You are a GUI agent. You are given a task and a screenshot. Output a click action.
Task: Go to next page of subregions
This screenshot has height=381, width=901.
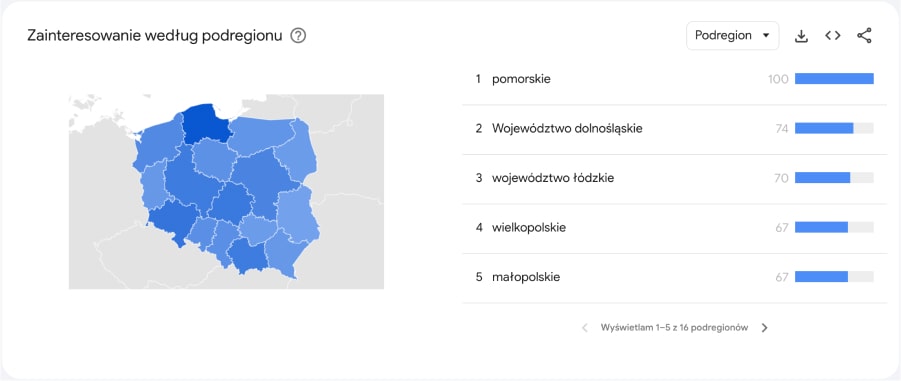coord(764,328)
